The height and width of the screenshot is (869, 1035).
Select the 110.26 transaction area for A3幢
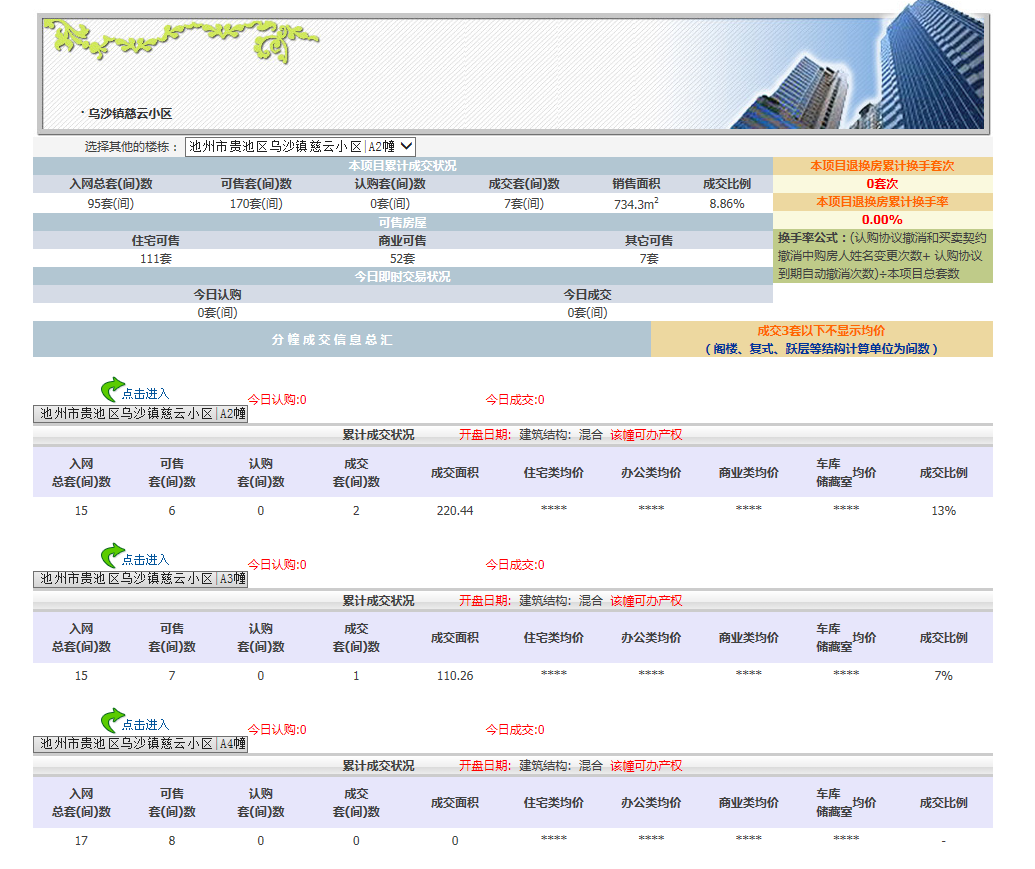(x=455, y=676)
